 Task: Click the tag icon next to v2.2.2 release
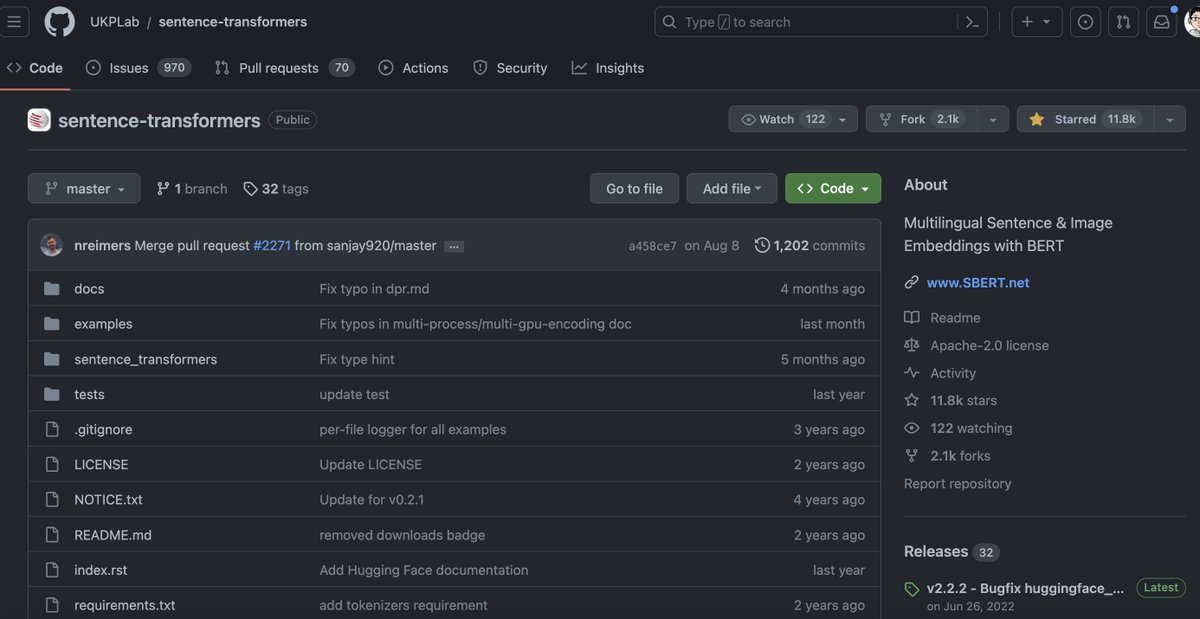pyautogui.click(x=911, y=589)
